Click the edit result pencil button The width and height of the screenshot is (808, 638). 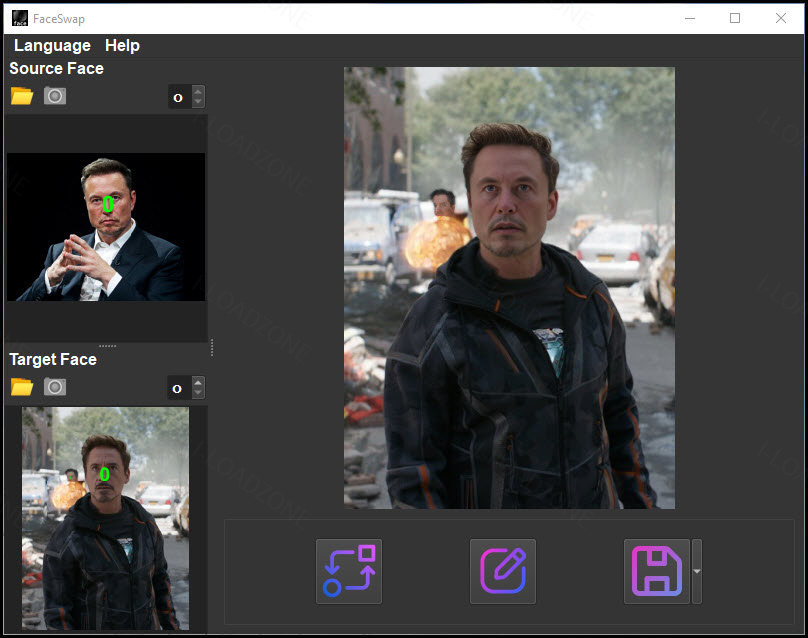(x=503, y=571)
